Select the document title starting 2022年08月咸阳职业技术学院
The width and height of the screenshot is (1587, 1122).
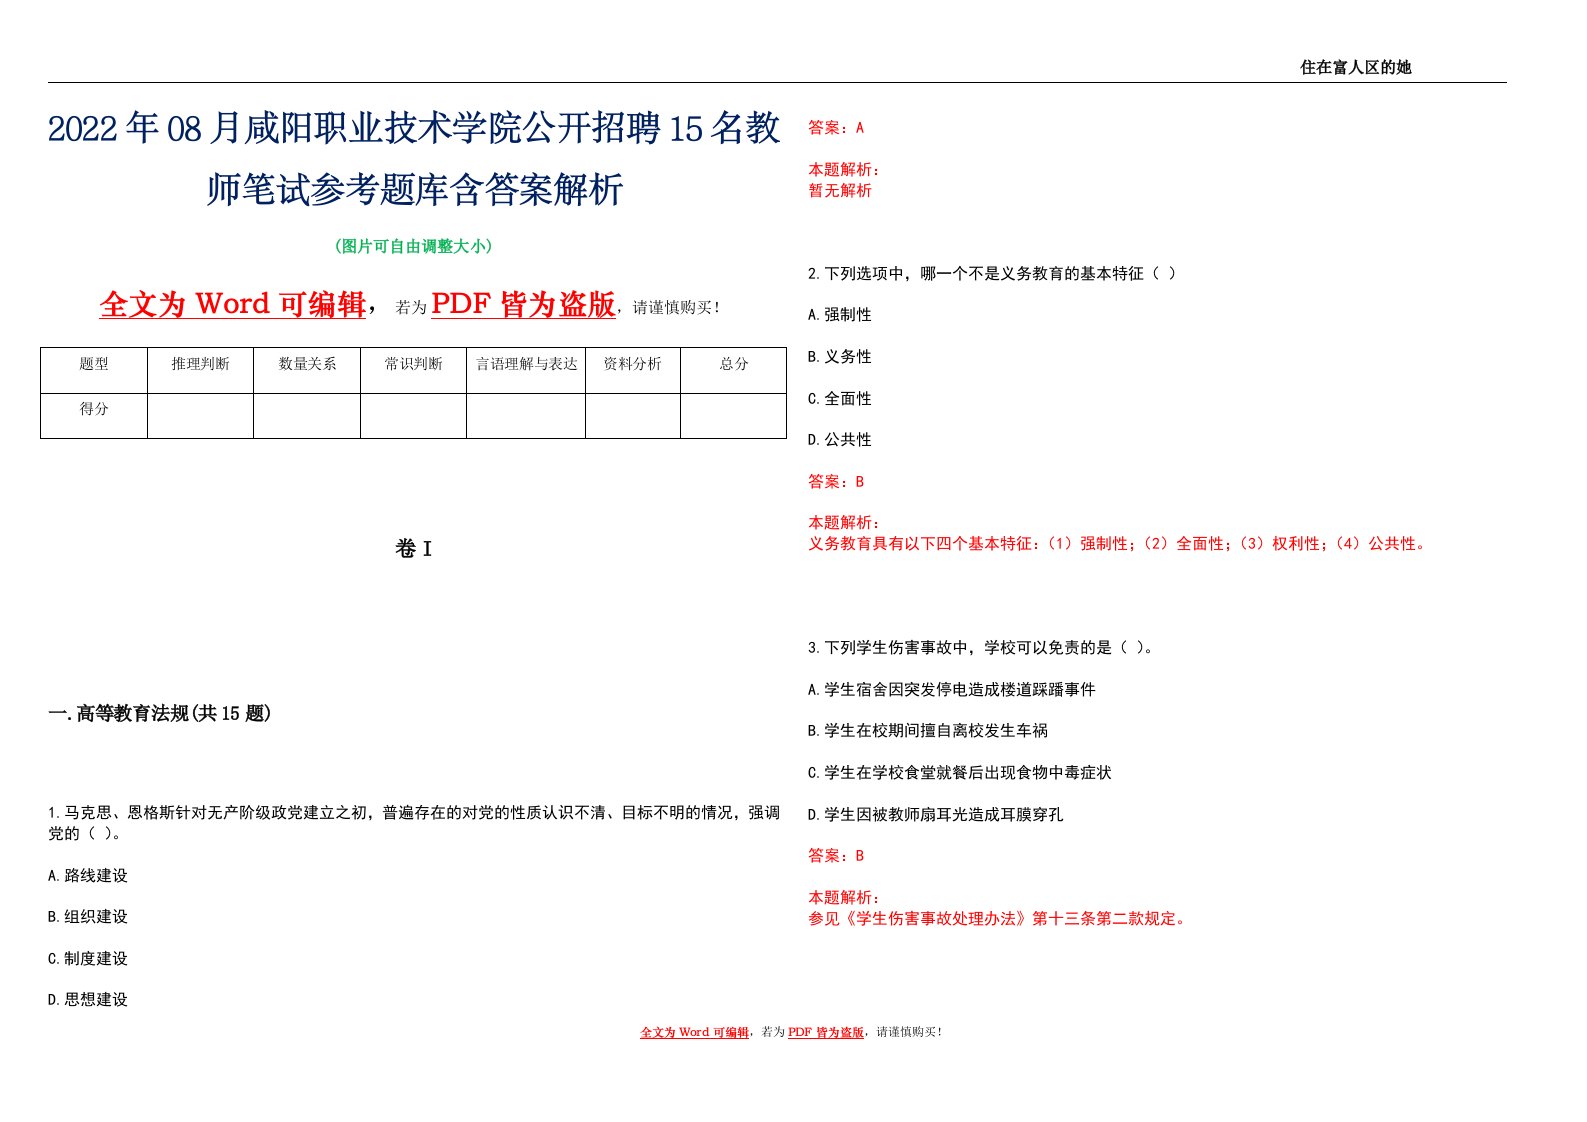click(x=414, y=159)
